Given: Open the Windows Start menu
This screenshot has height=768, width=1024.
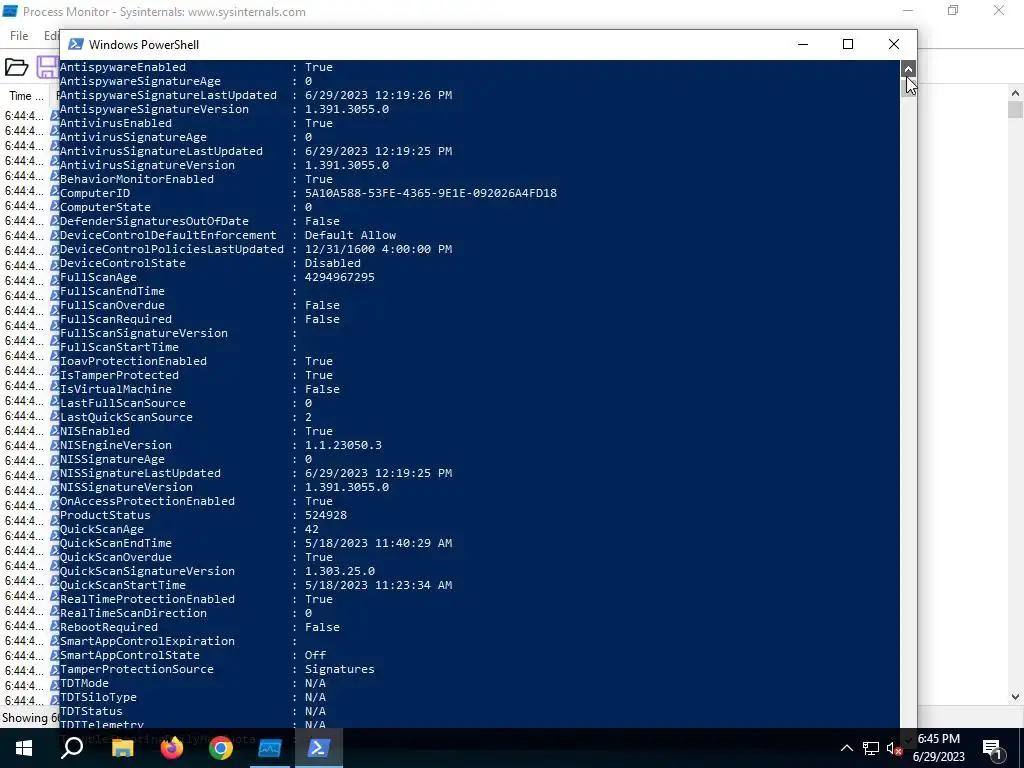Looking at the screenshot, I should [x=24, y=748].
